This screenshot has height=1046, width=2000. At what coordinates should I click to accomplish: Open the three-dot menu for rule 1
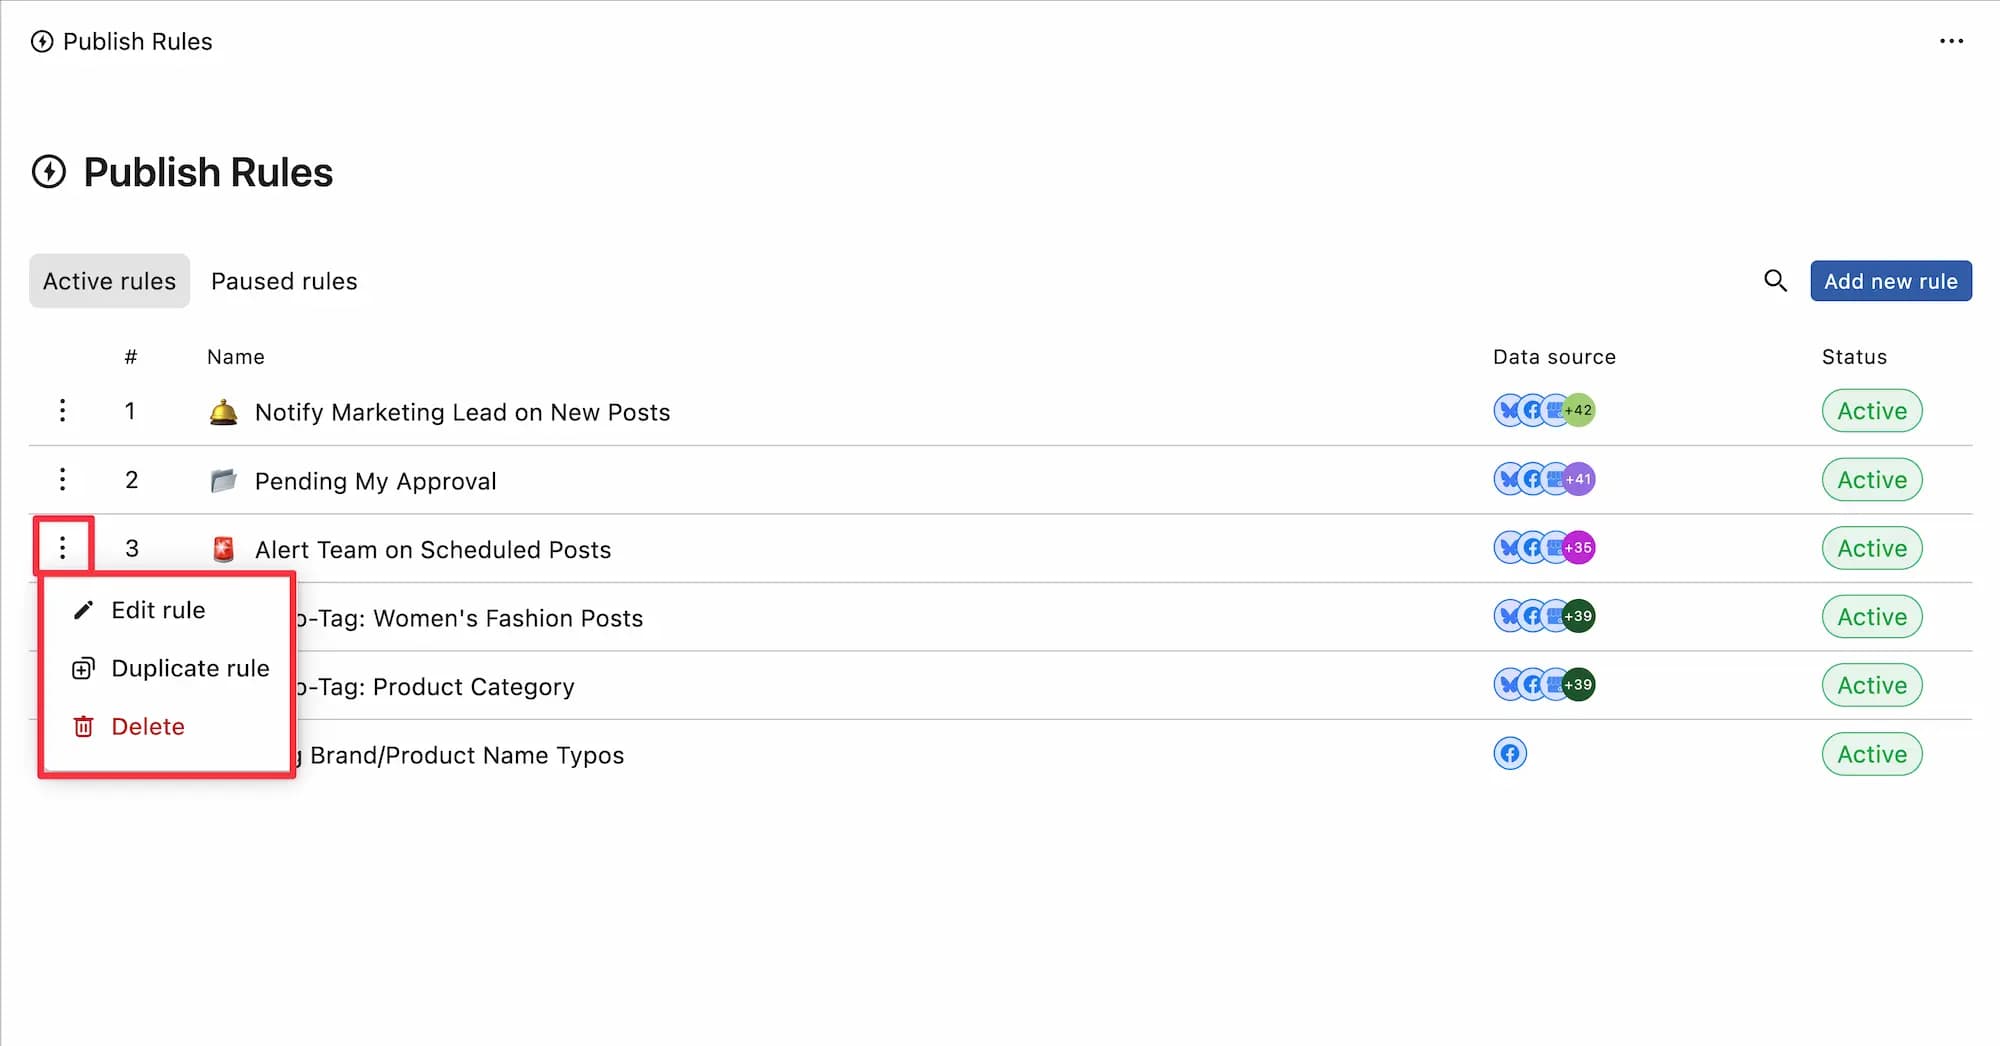(62, 410)
